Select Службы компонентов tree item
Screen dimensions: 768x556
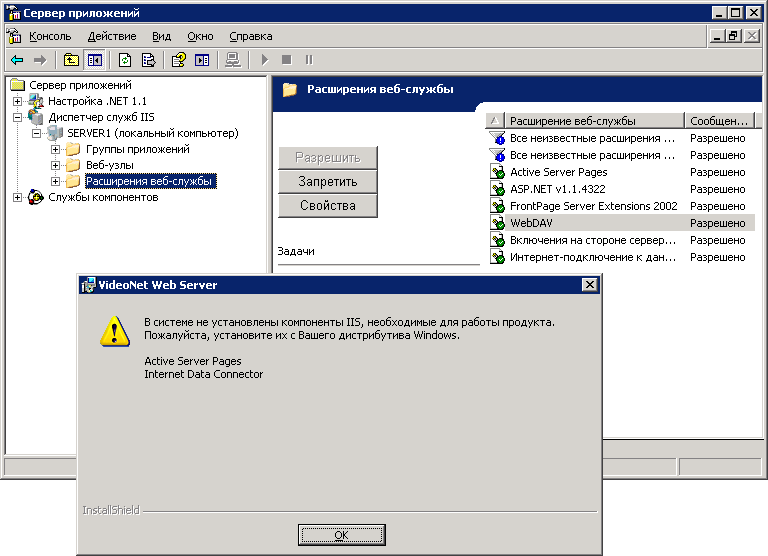click(x=103, y=197)
